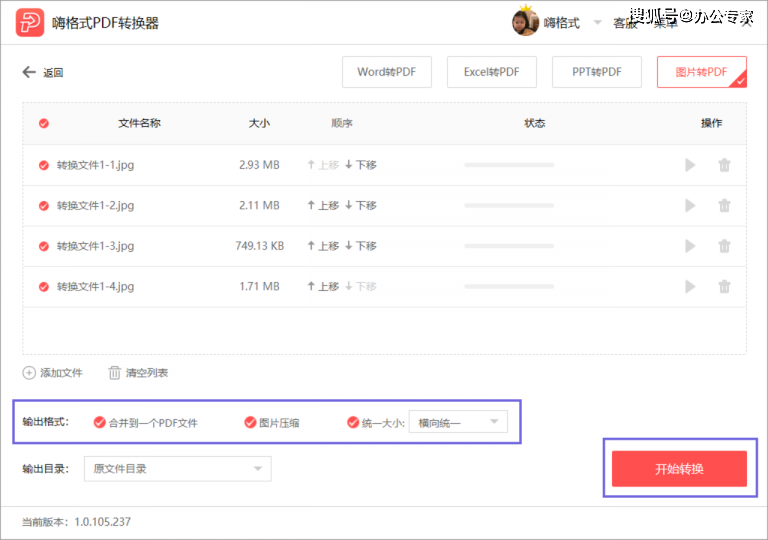Start converting 转换文件1-3.jpg with its play icon

point(690,246)
